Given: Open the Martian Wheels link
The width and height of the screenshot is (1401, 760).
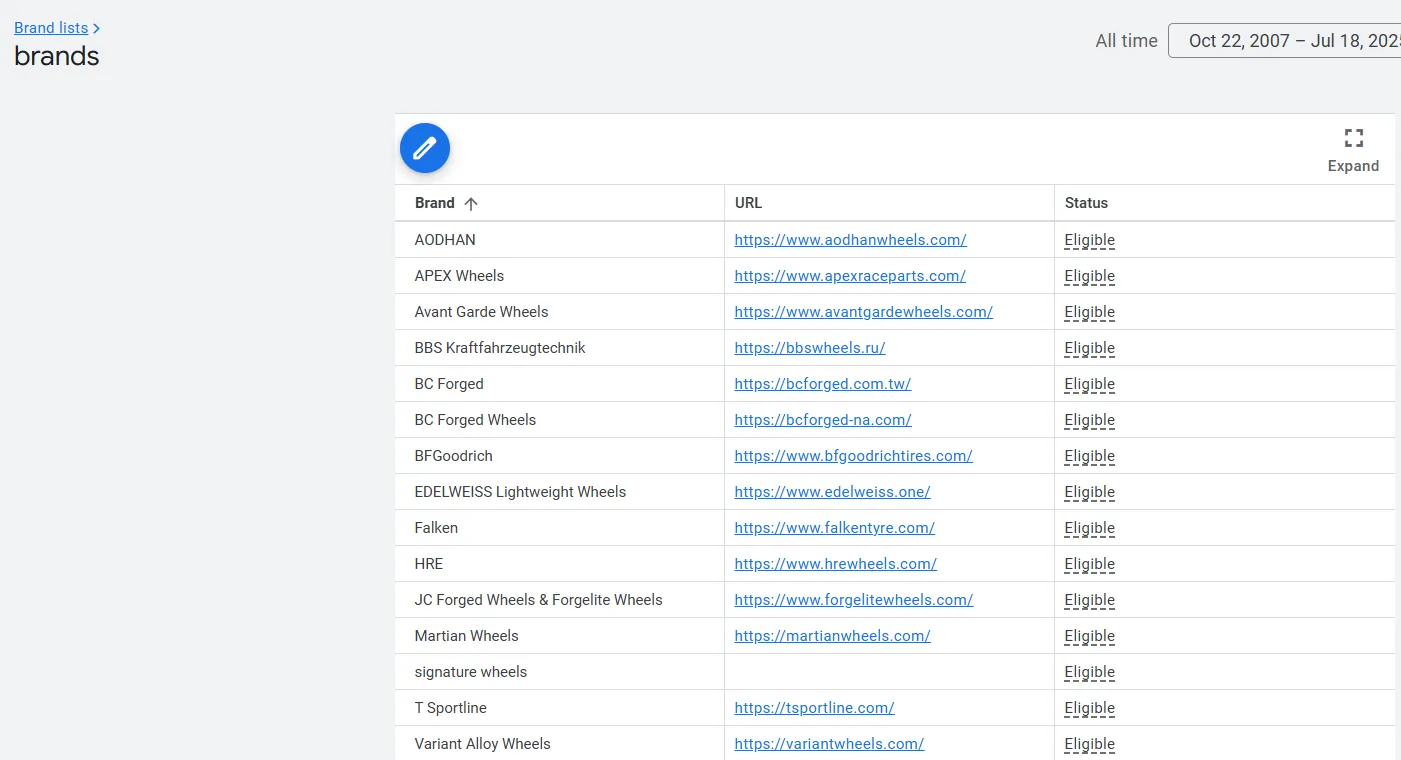Looking at the screenshot, I should 832,635.
